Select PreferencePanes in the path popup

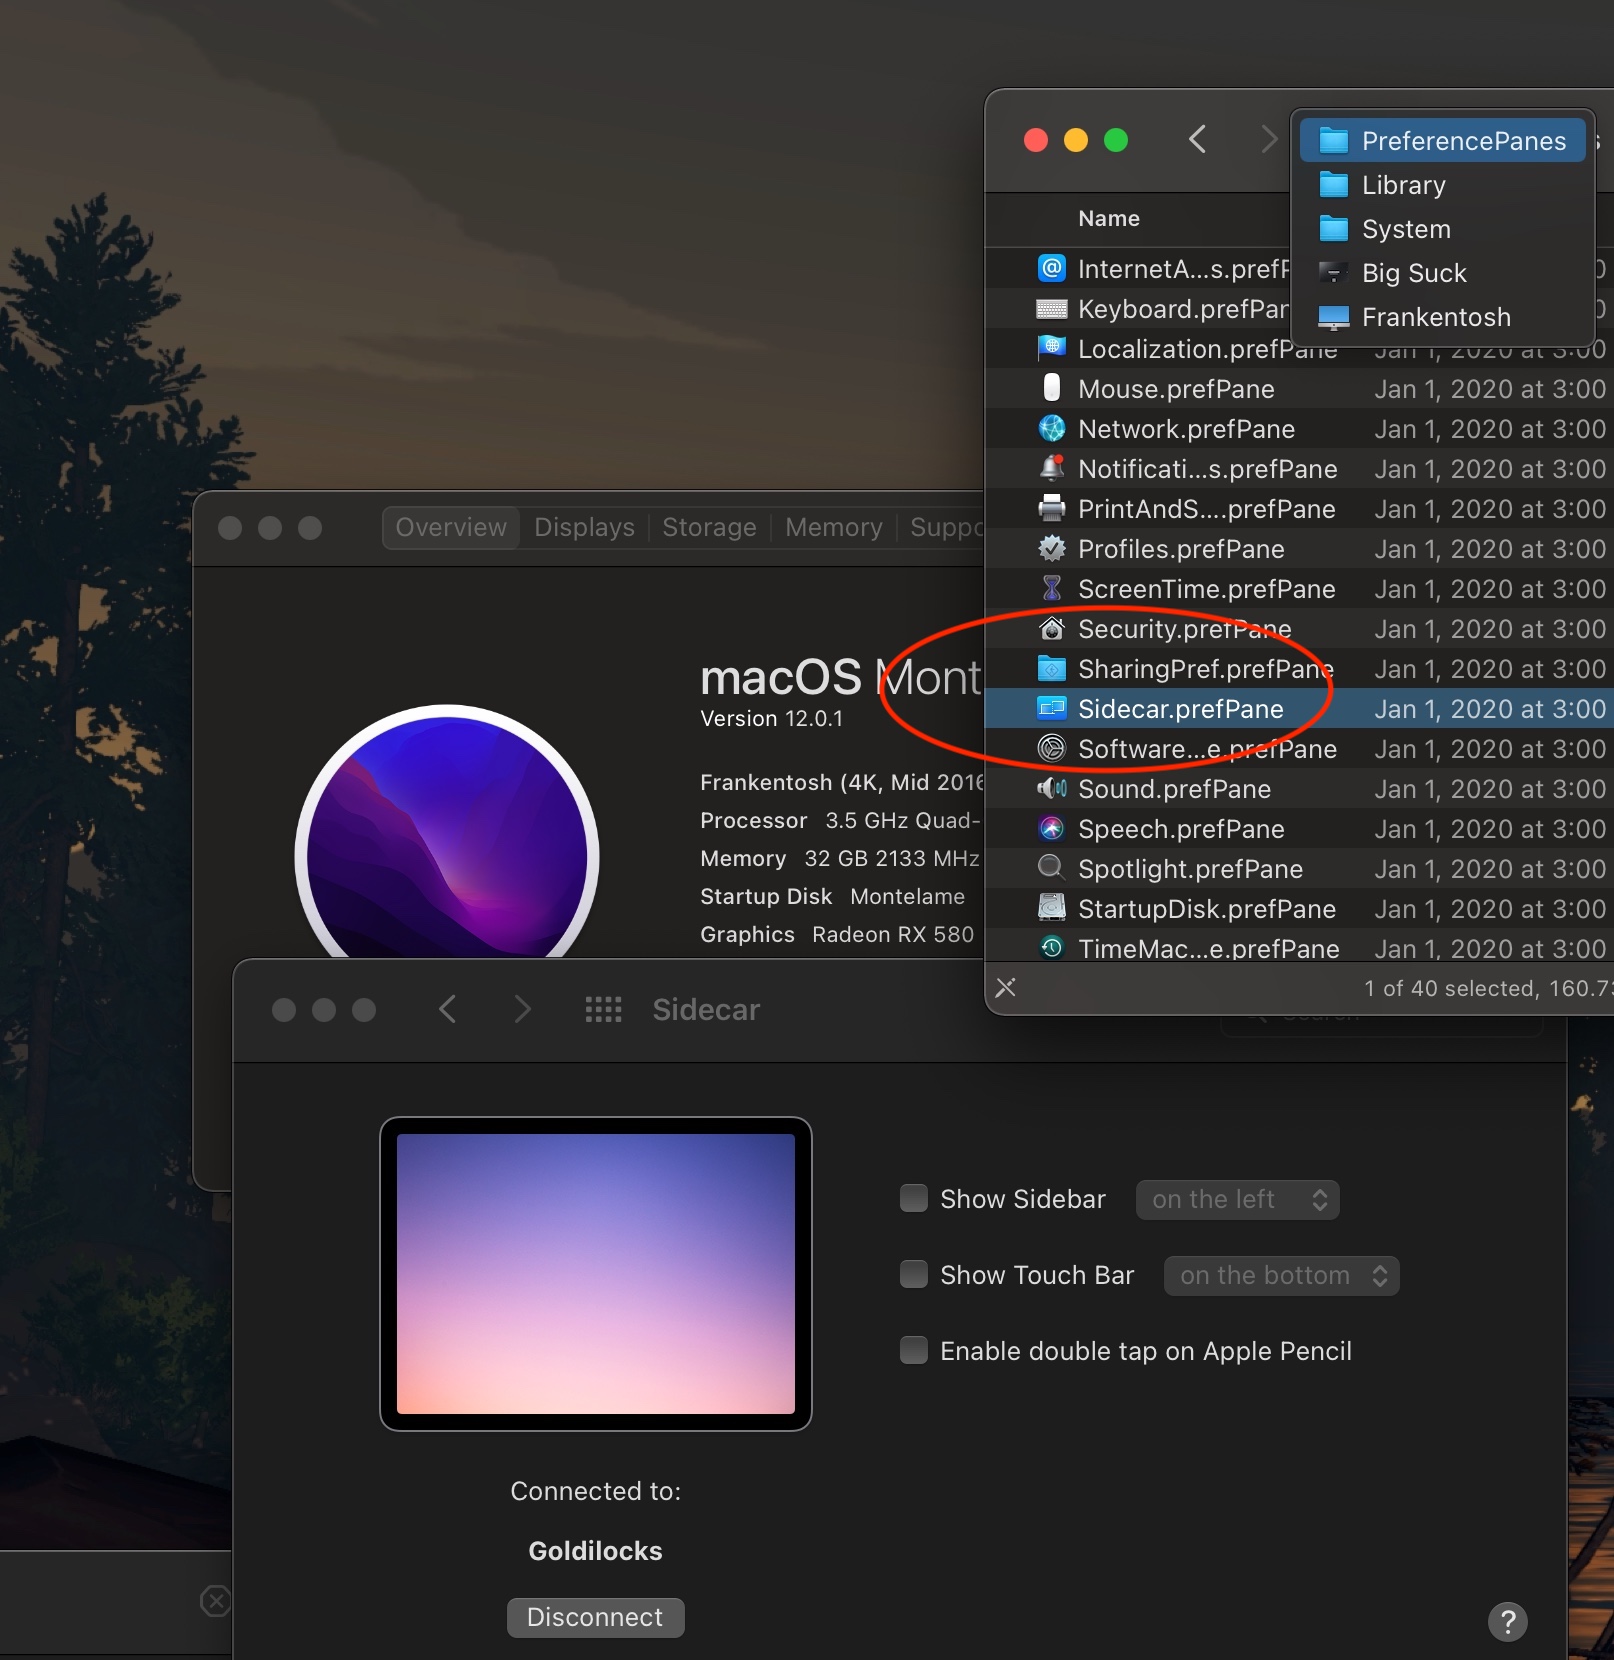(x=1442, y=141)
